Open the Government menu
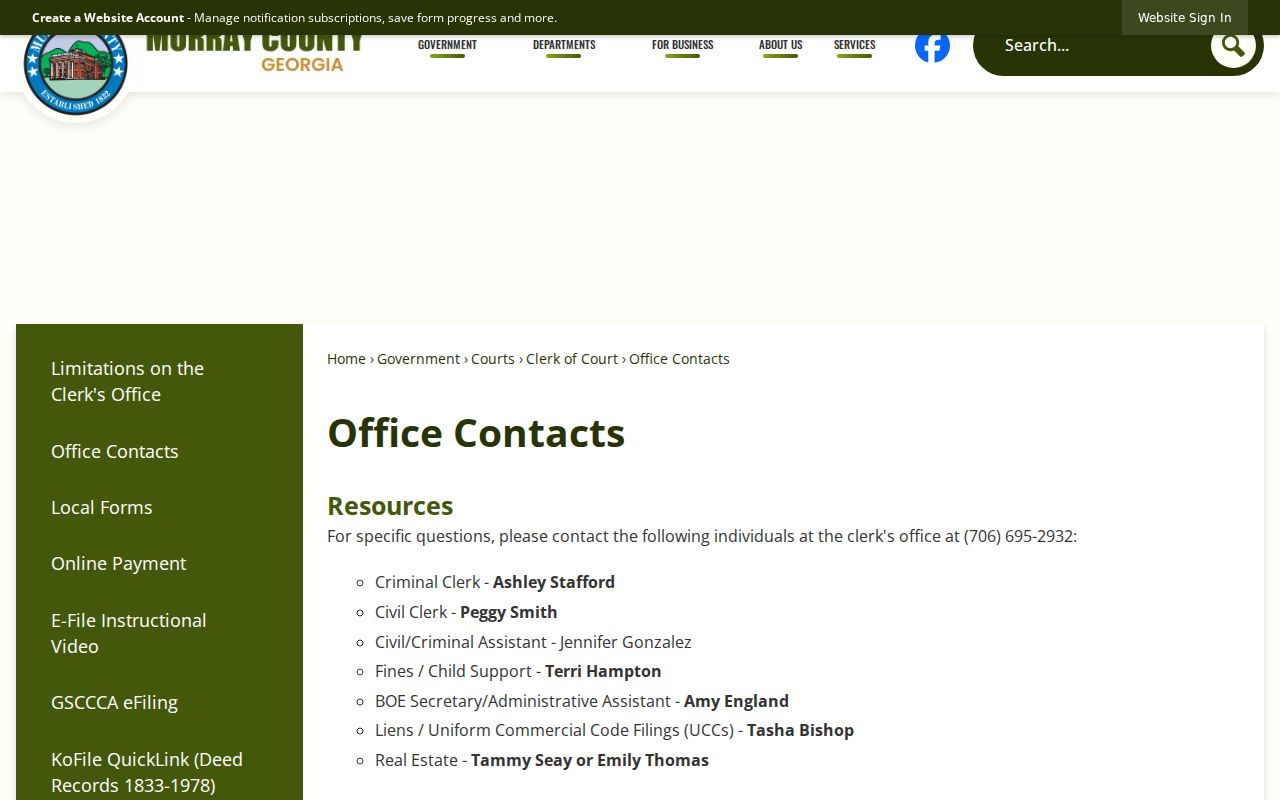The width and height of the screenshot is (1280, 800). point(447,45)
